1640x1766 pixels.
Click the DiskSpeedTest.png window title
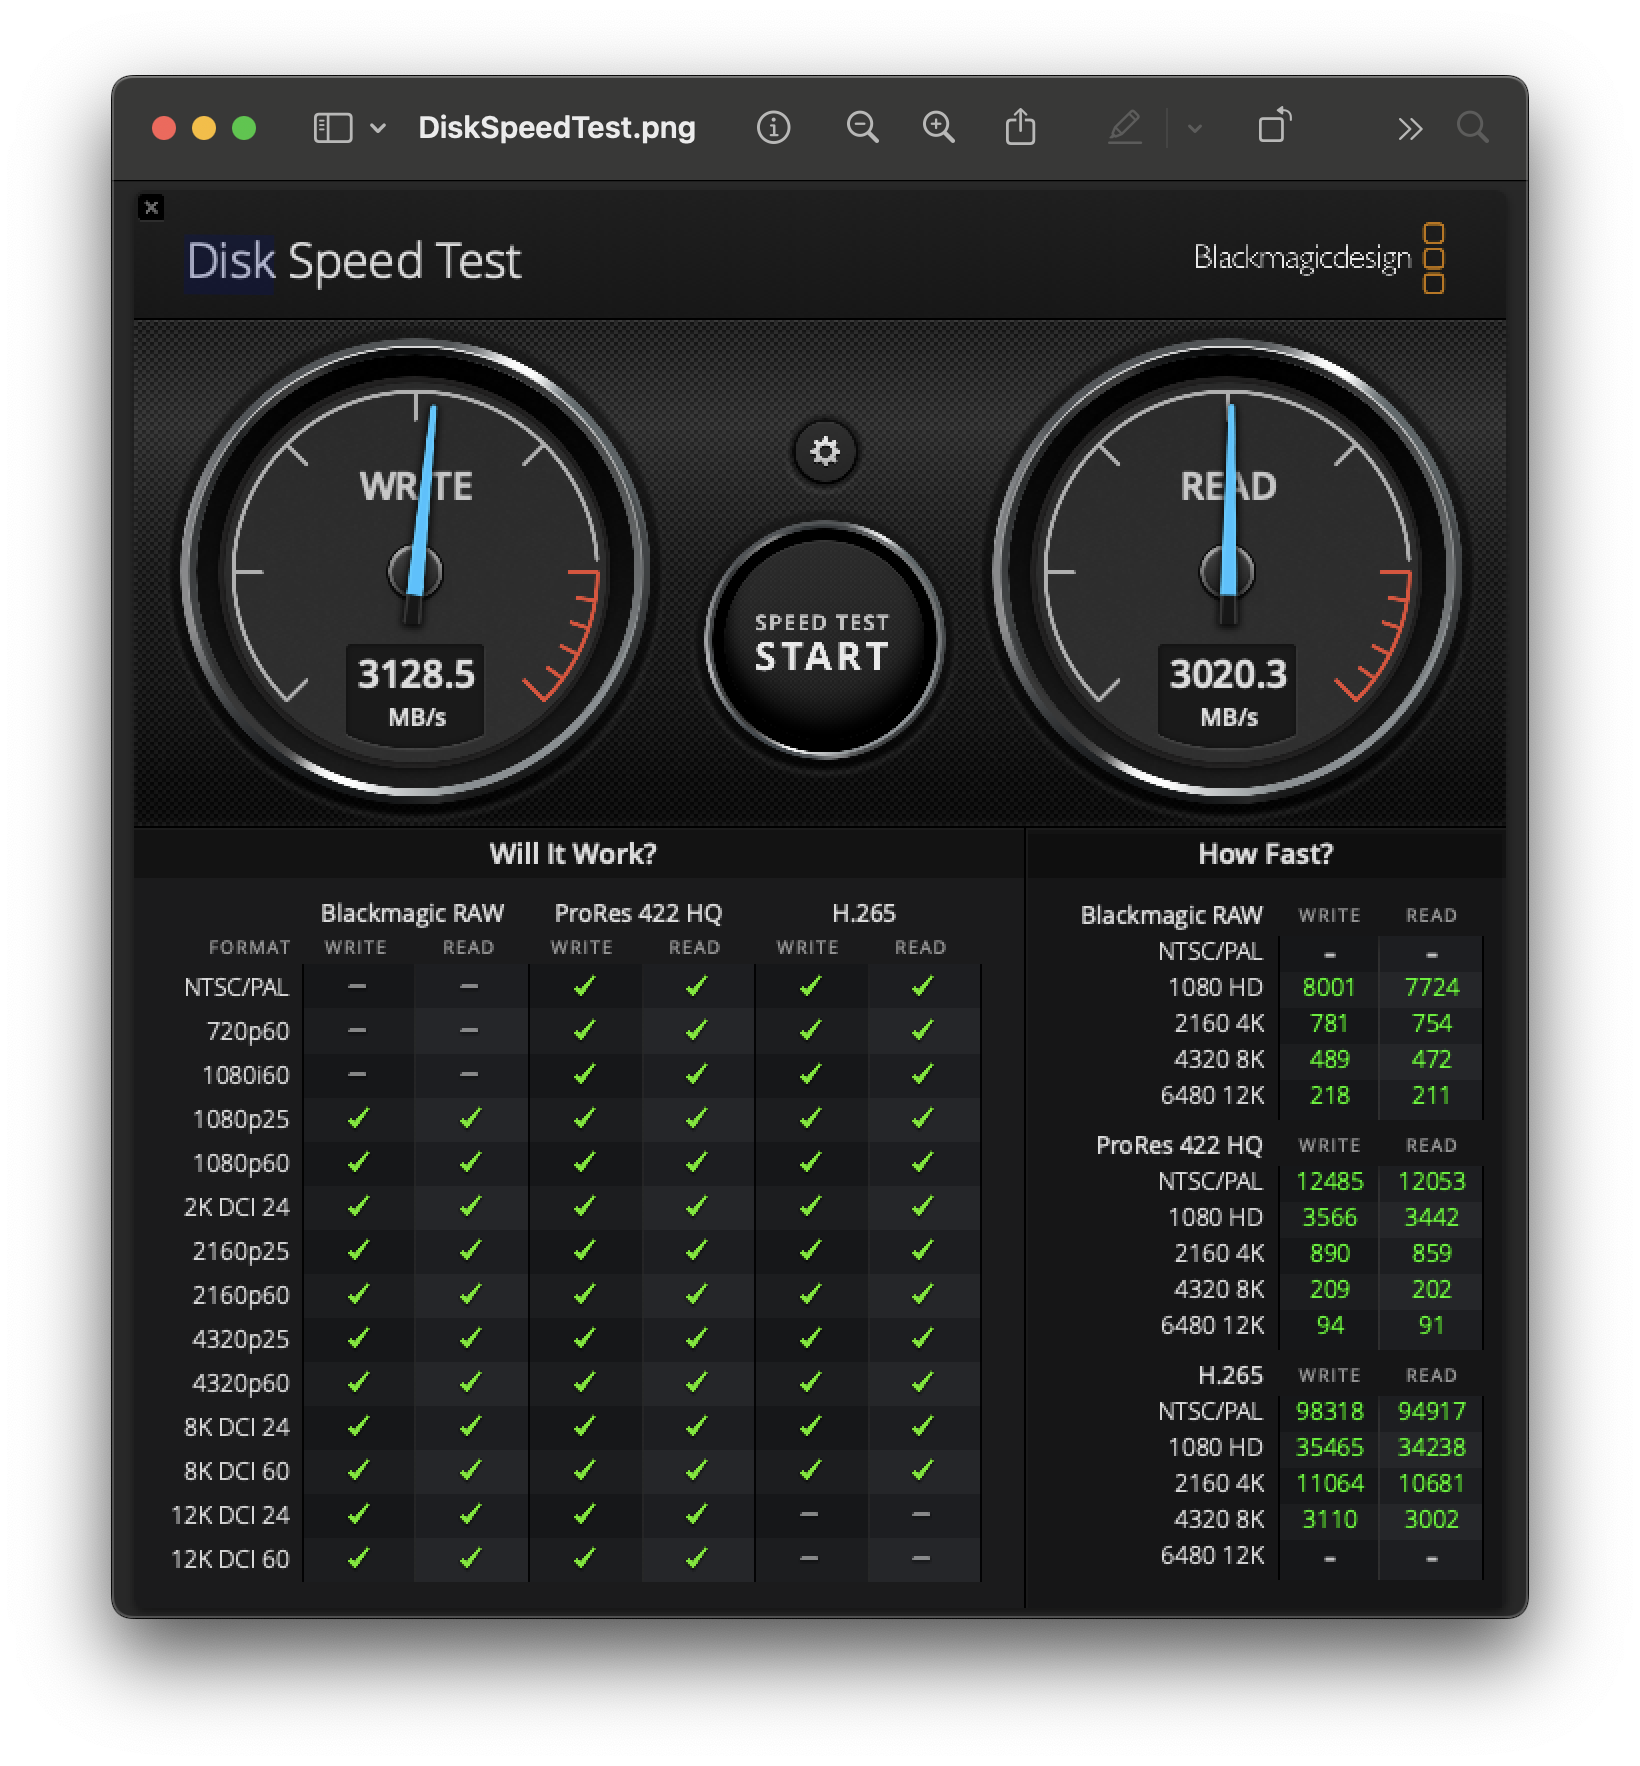point(557,128)
